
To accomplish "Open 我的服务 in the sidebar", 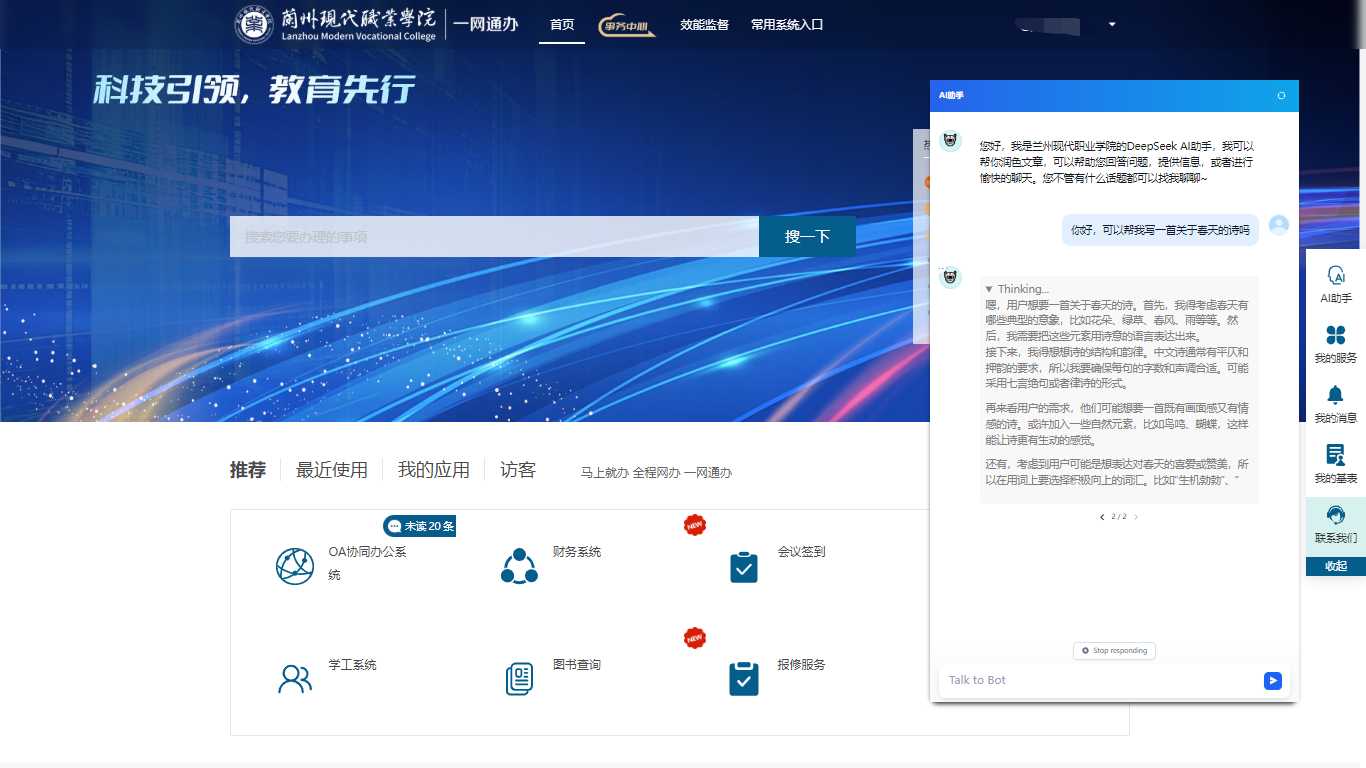I will 1335,335.
